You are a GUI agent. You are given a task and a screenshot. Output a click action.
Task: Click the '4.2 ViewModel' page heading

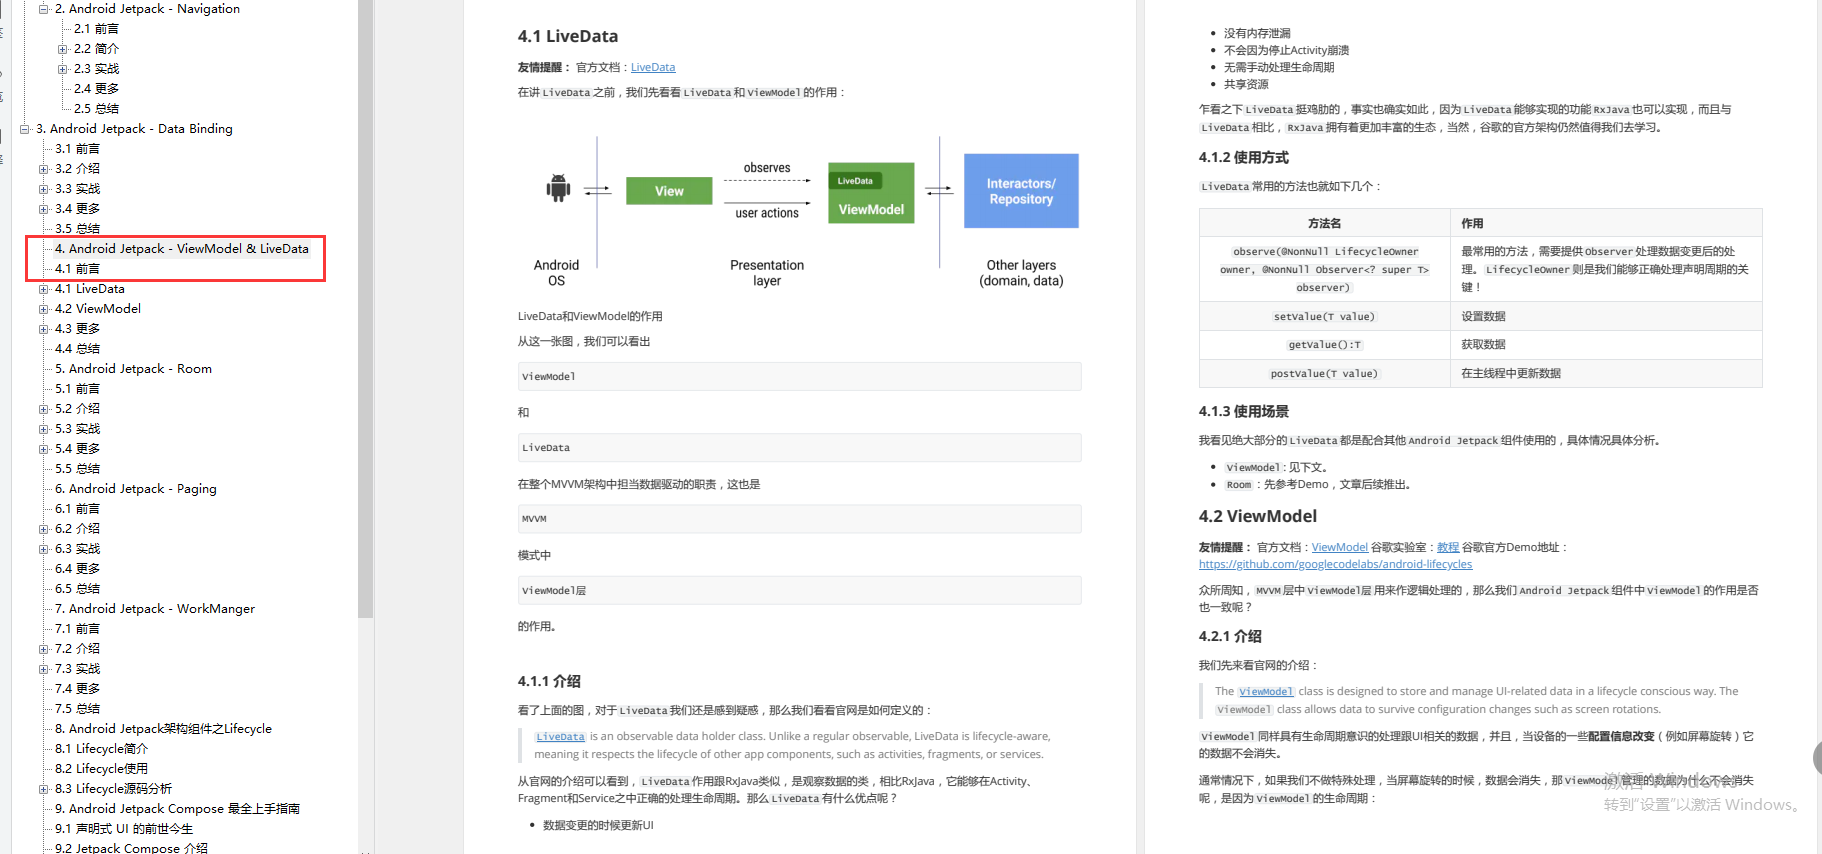click(x=1258, y=517)
